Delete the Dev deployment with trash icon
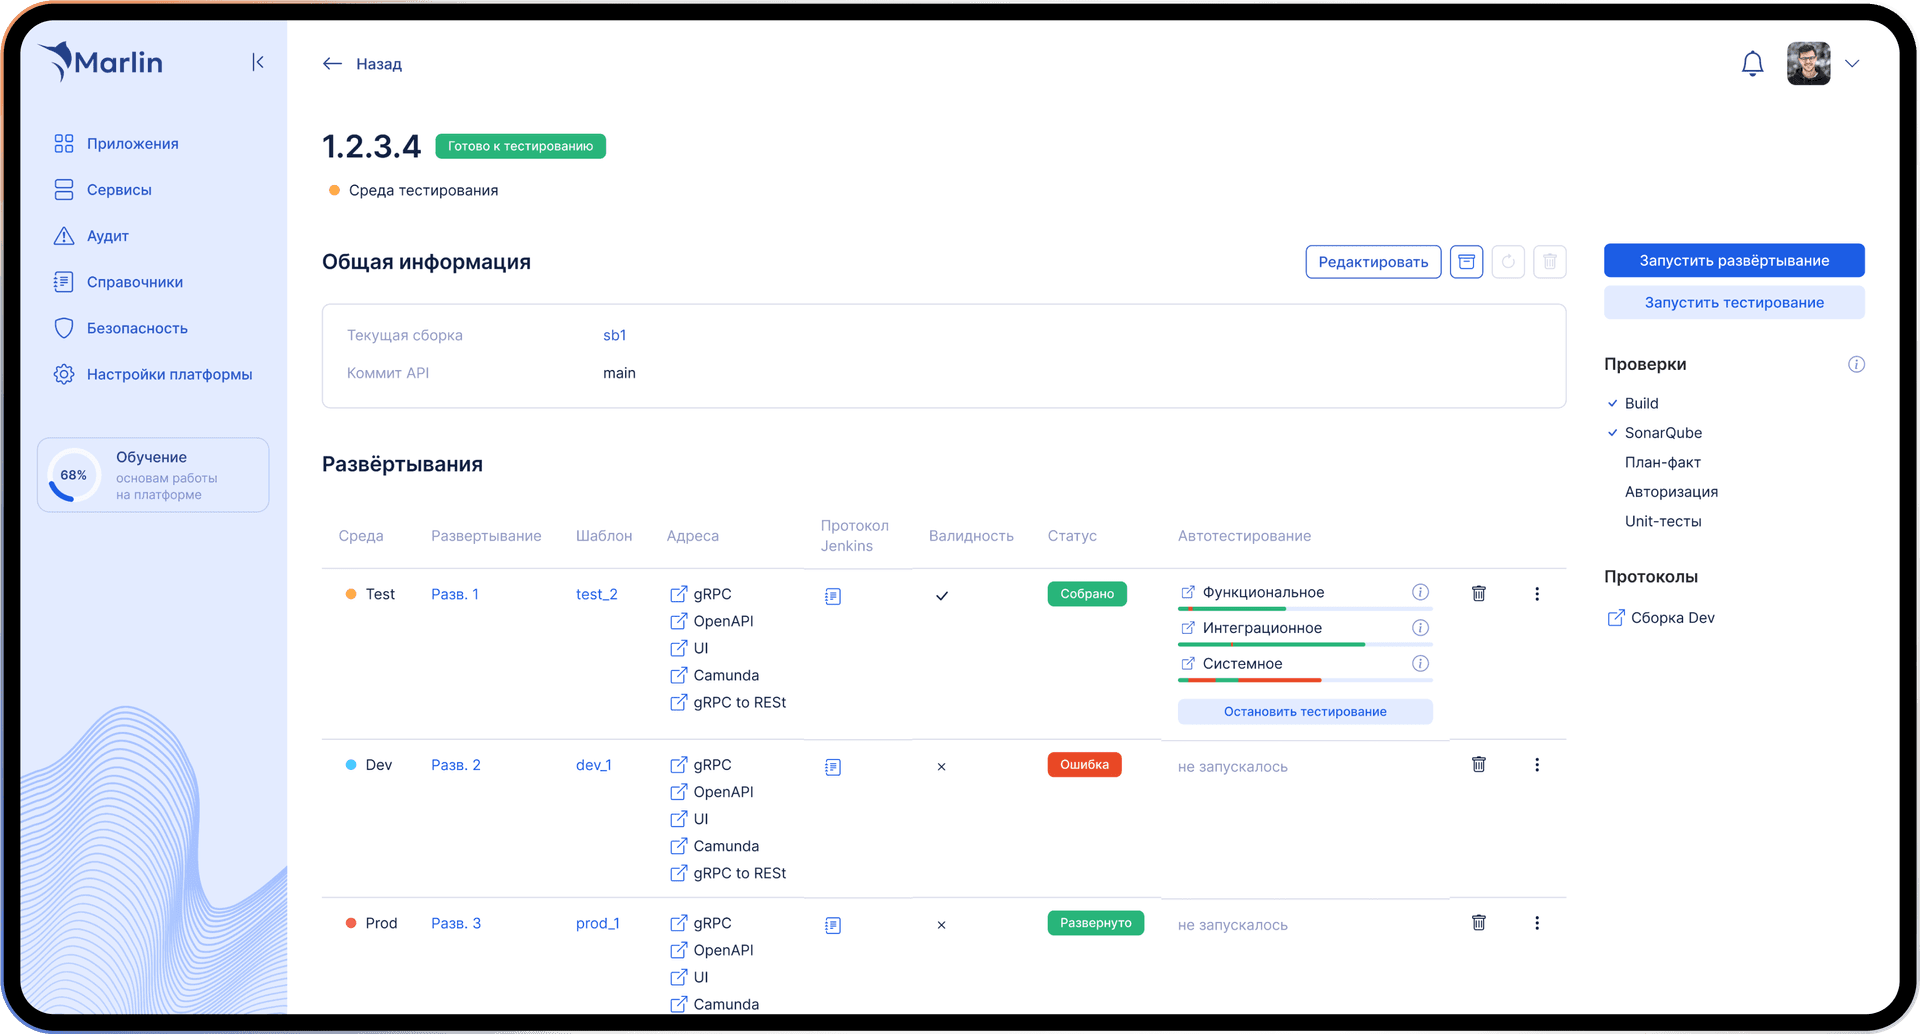This screenshot has width=1920, height=1034. tap(1479, 765)
